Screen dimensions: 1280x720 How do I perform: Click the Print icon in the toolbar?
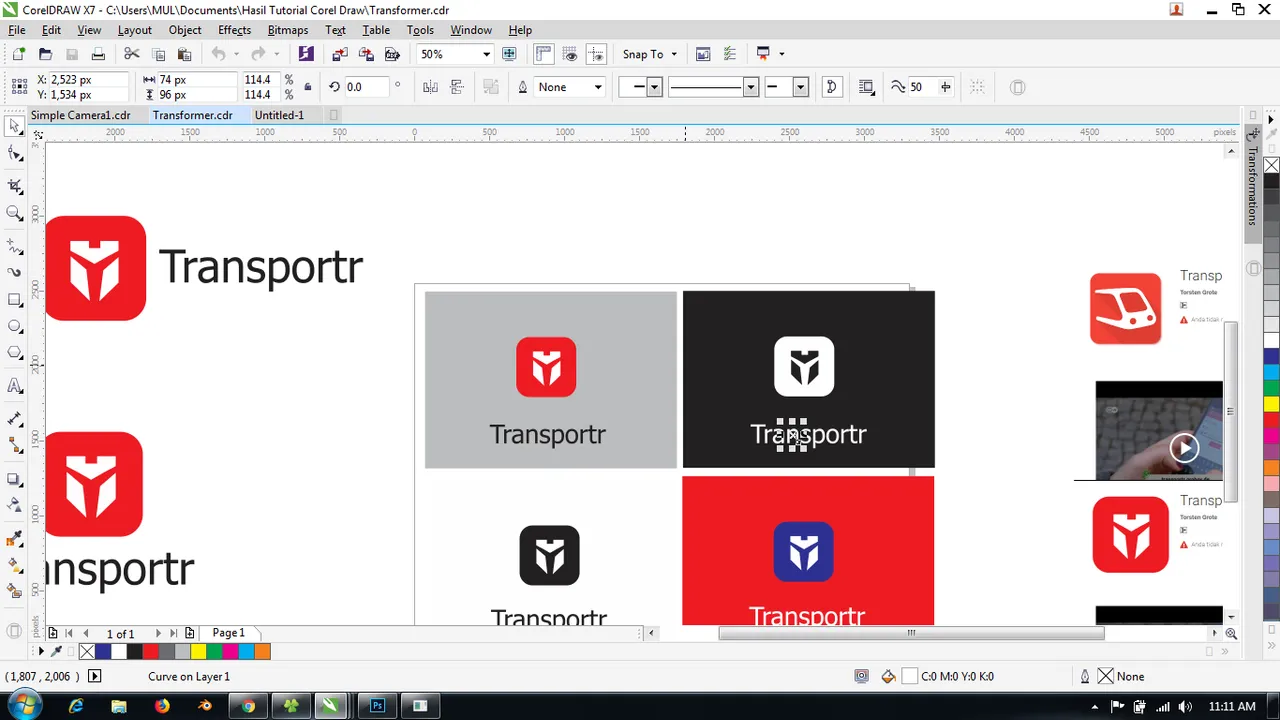pos(98,54)
